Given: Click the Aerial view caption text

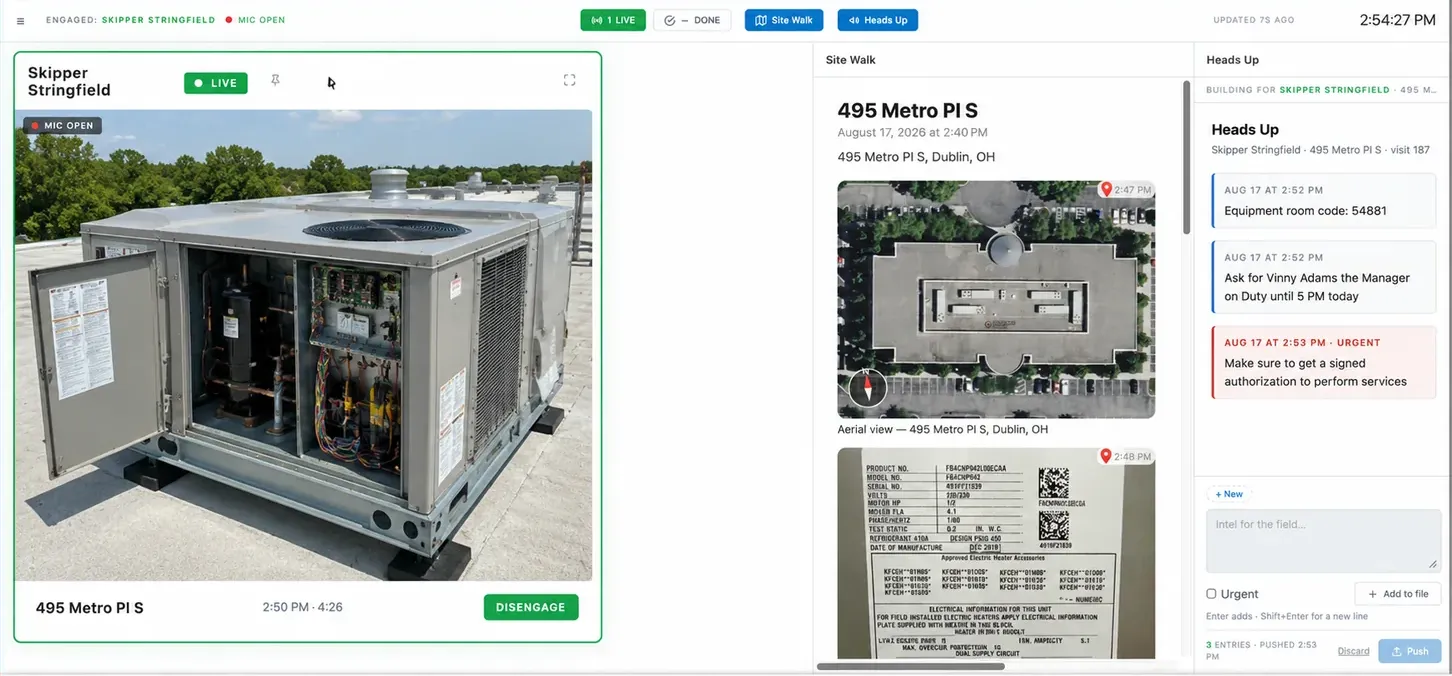Looking at the screenshot, I should pos(942,429).
